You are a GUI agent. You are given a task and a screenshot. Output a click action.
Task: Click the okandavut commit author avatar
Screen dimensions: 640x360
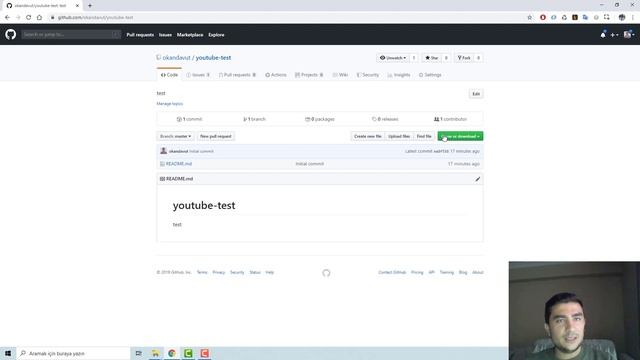coord(164,151)
